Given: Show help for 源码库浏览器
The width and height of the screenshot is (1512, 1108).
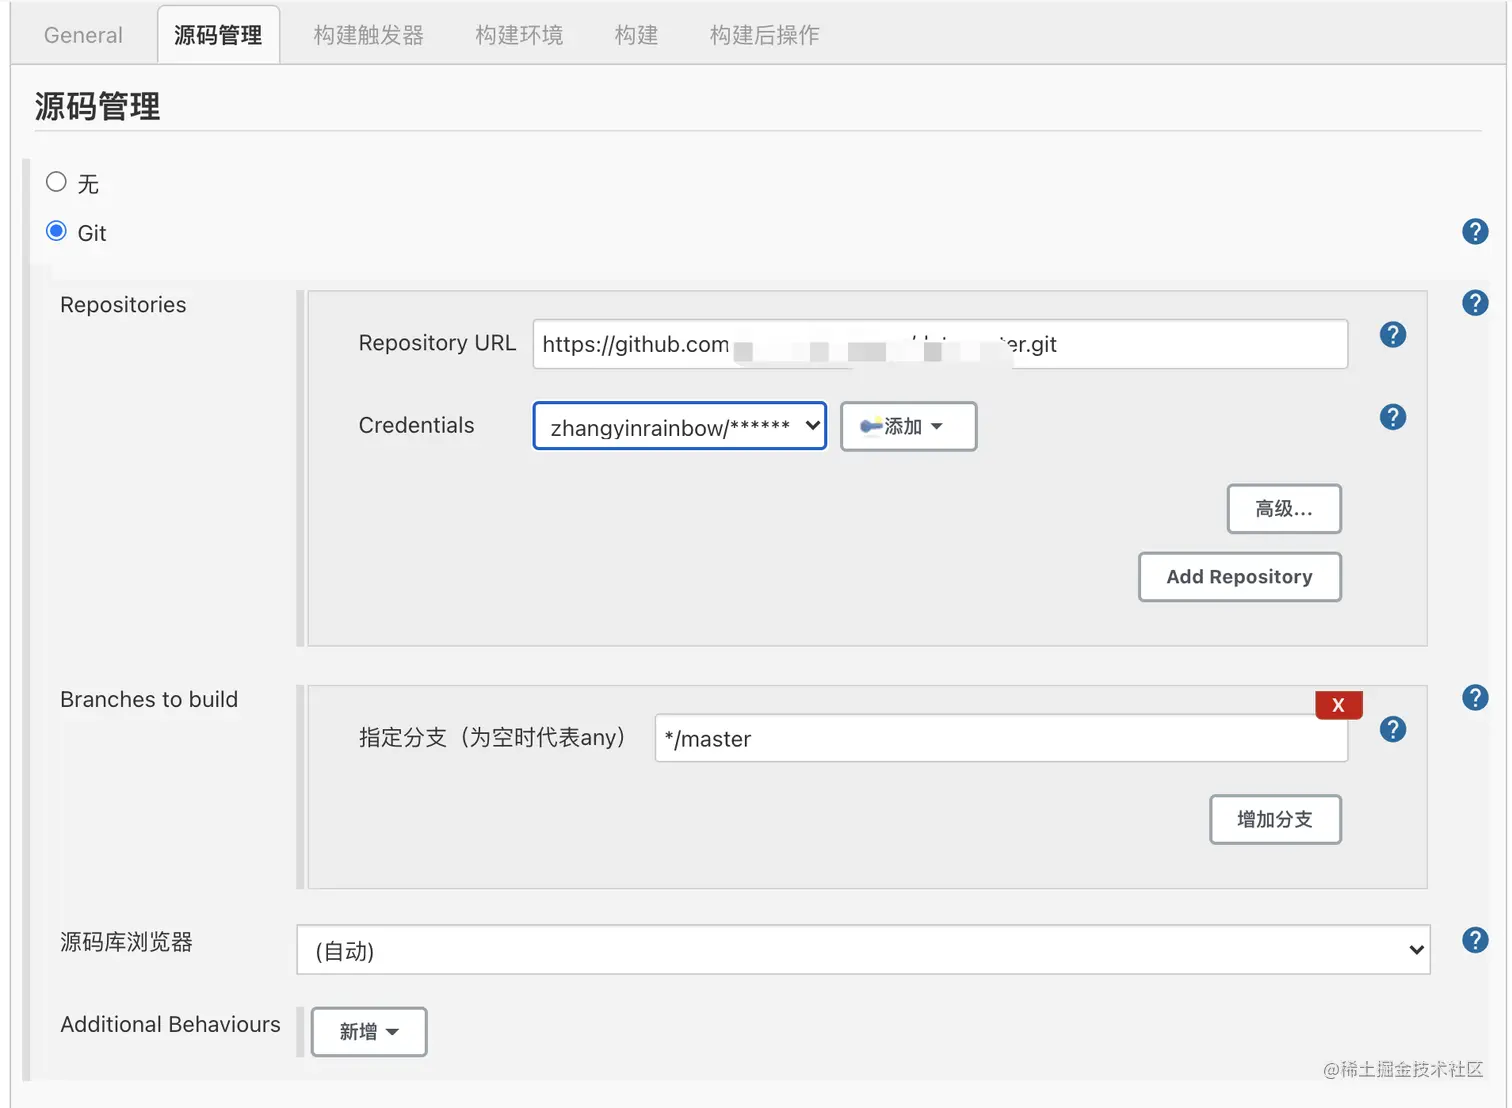Looking at the screenshot, I should pyautogui.click(x=1475, y=940).
